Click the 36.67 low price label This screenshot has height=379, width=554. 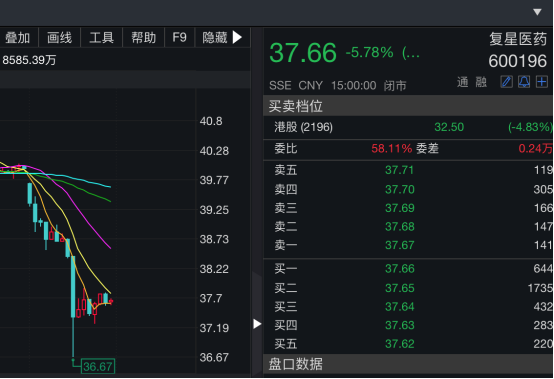[x=98, y=366]
